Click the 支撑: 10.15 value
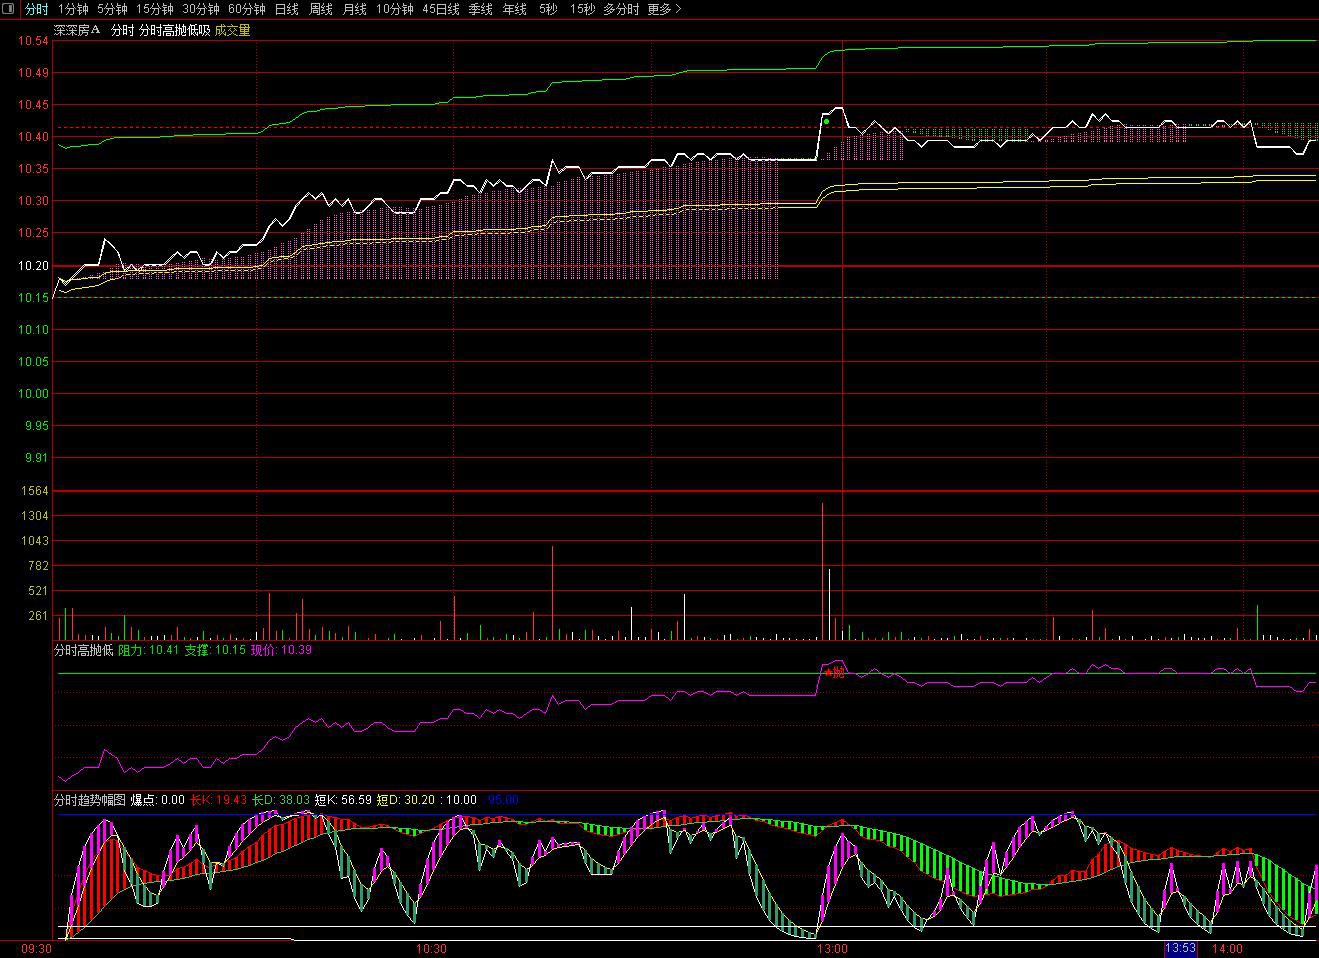The width and height of the screenshot is (1319, 958). (215, 650)
